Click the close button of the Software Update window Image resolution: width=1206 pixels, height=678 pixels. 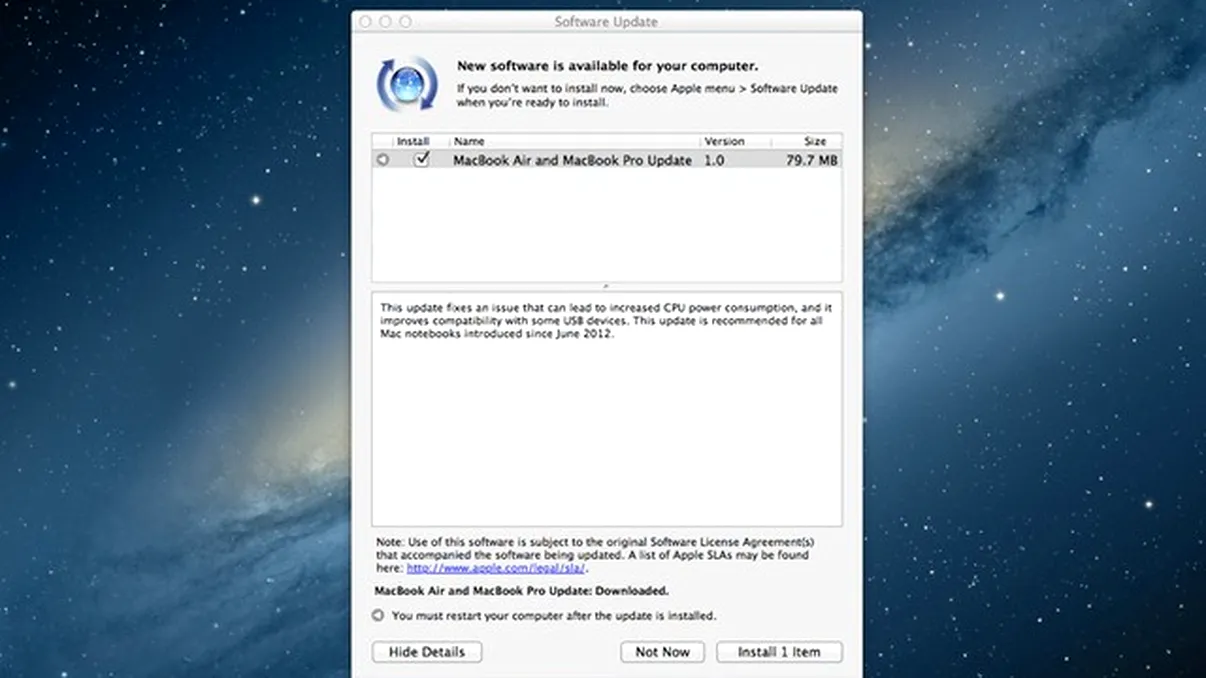(365, 21)
